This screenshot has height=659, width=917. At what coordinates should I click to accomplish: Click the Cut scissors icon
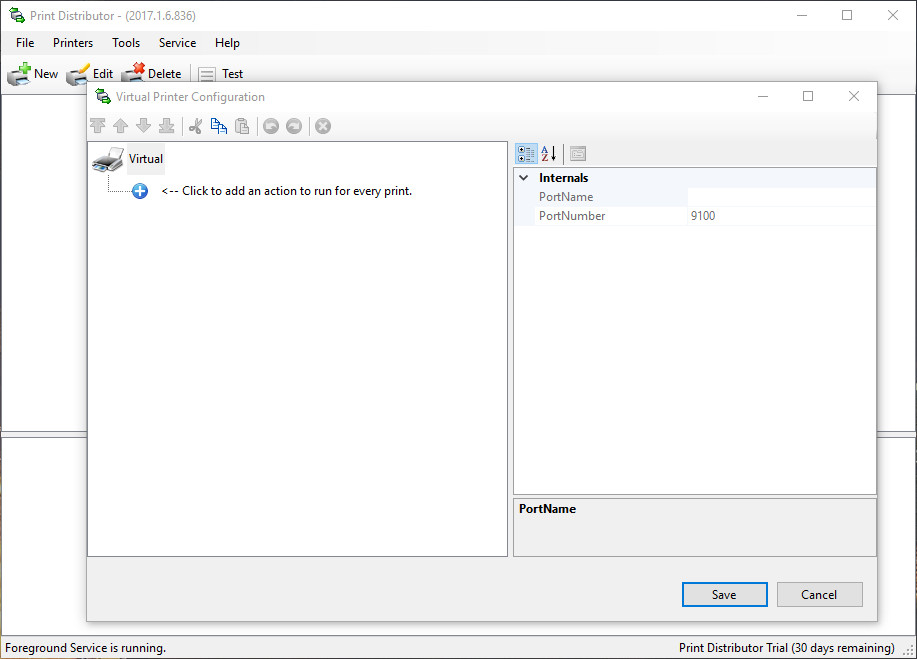coord(195,126)
